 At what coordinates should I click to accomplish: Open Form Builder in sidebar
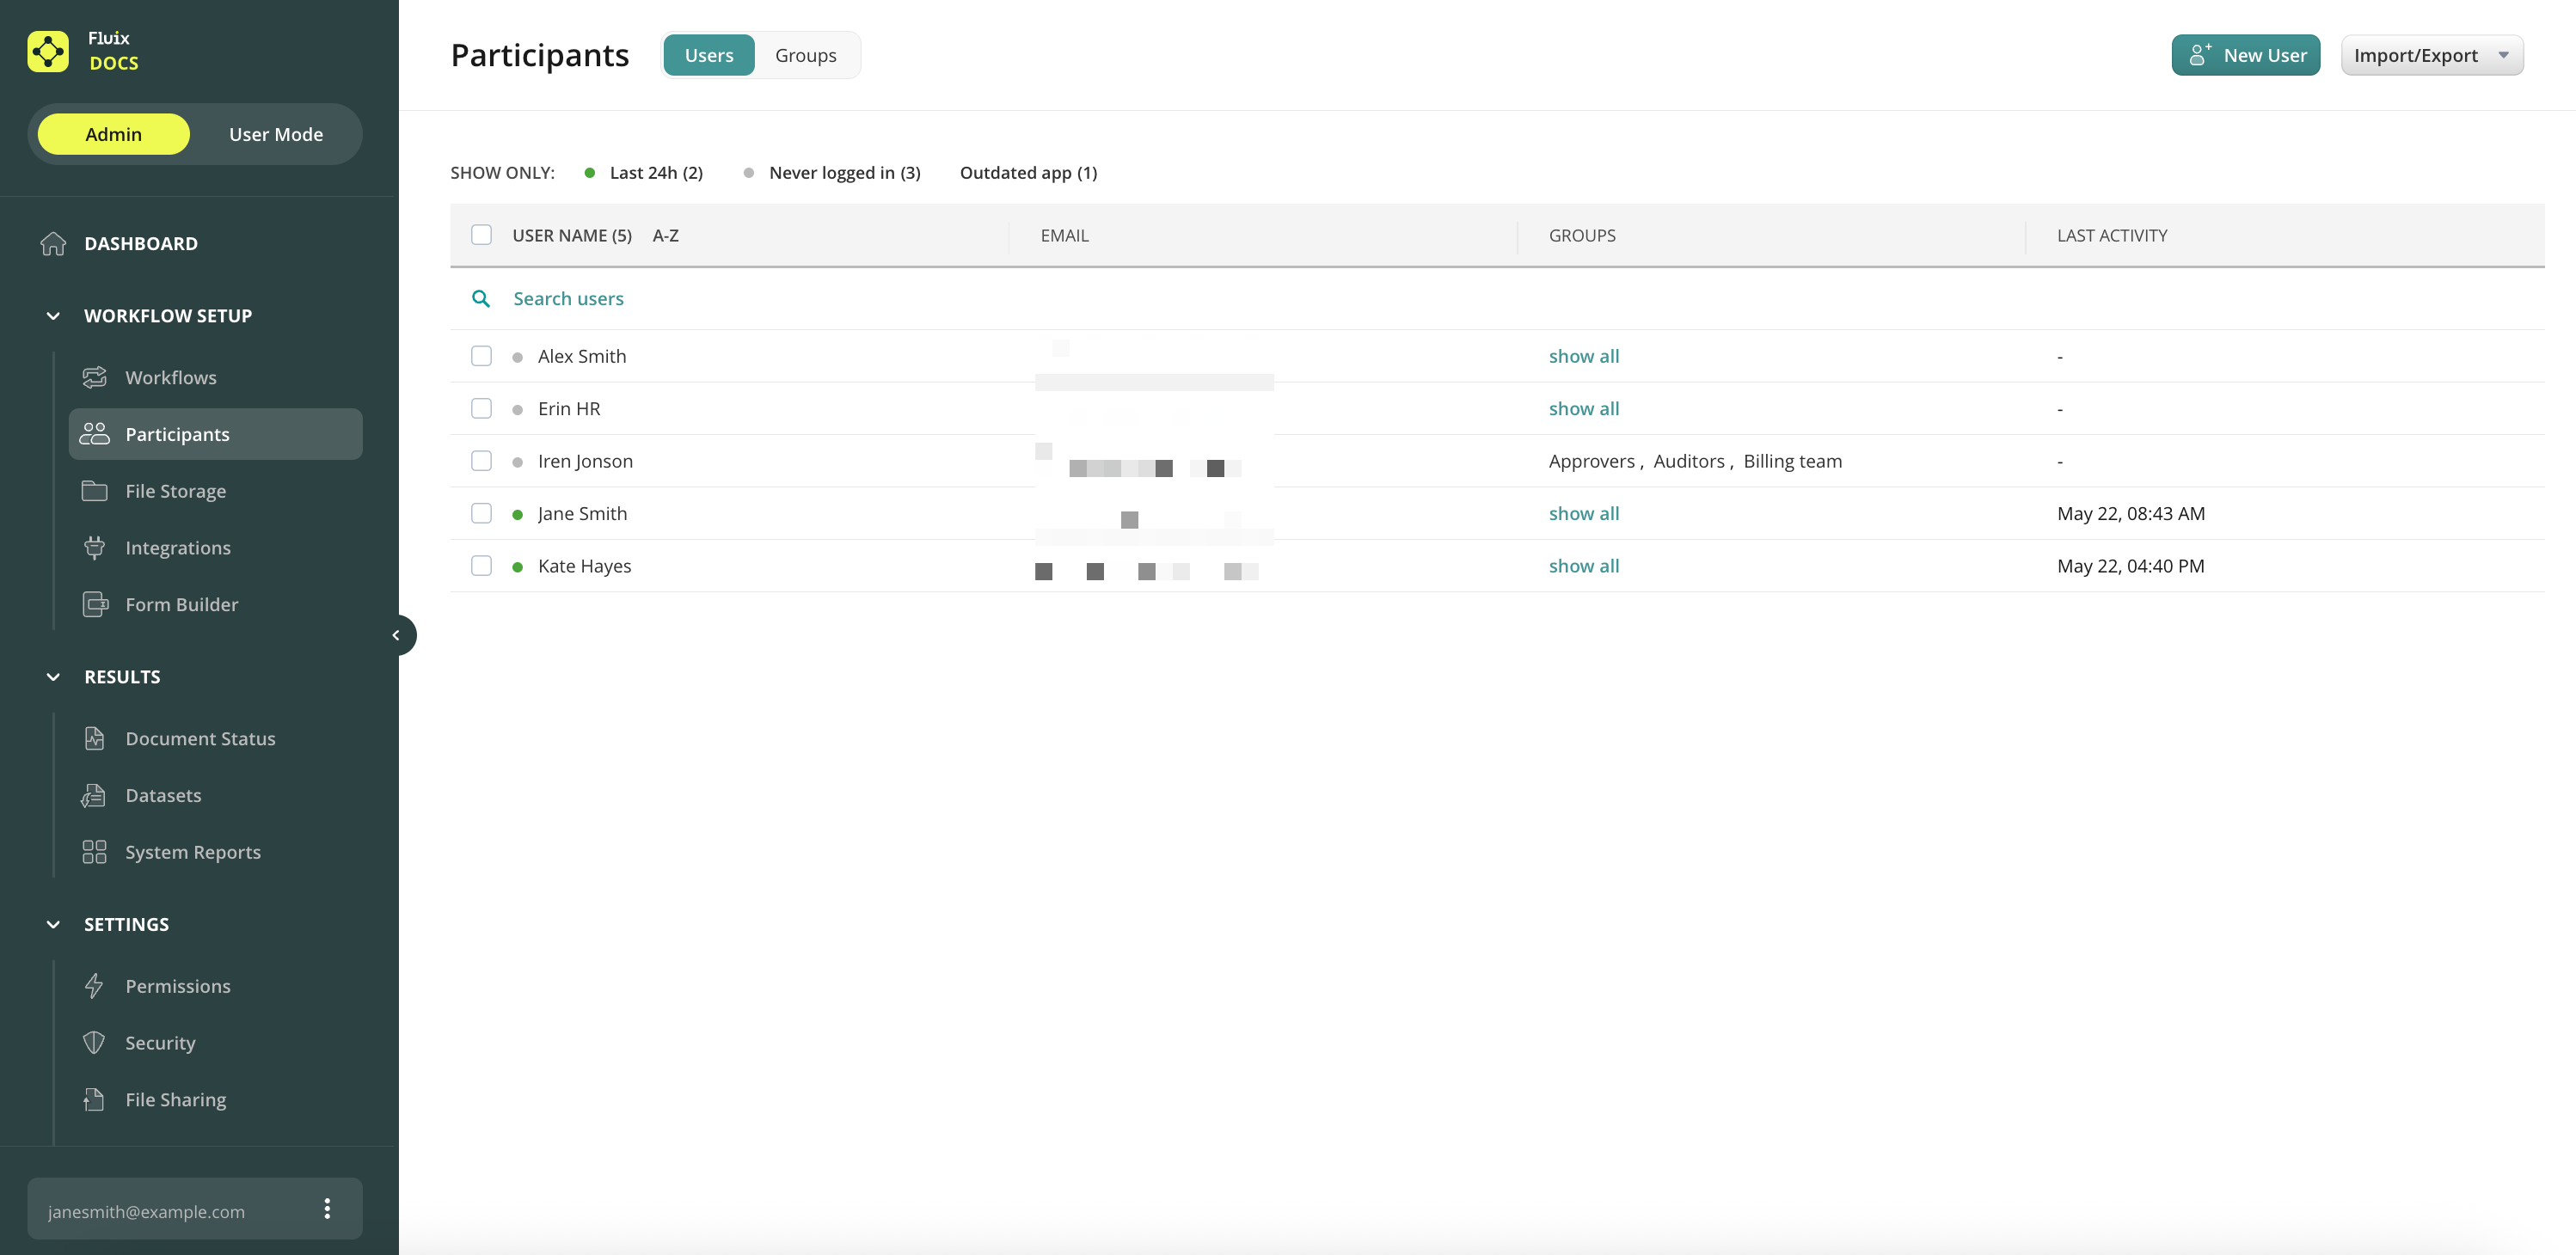pyautogui.click(x=181, y=605)
